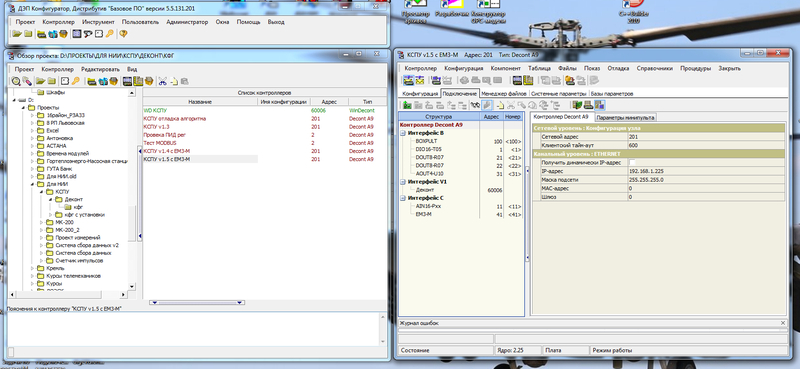The width and height of the screenshot is (800, 369).
Task: Expand the 'МК-200' folder in project tree
Action: [x=41, y=223]
